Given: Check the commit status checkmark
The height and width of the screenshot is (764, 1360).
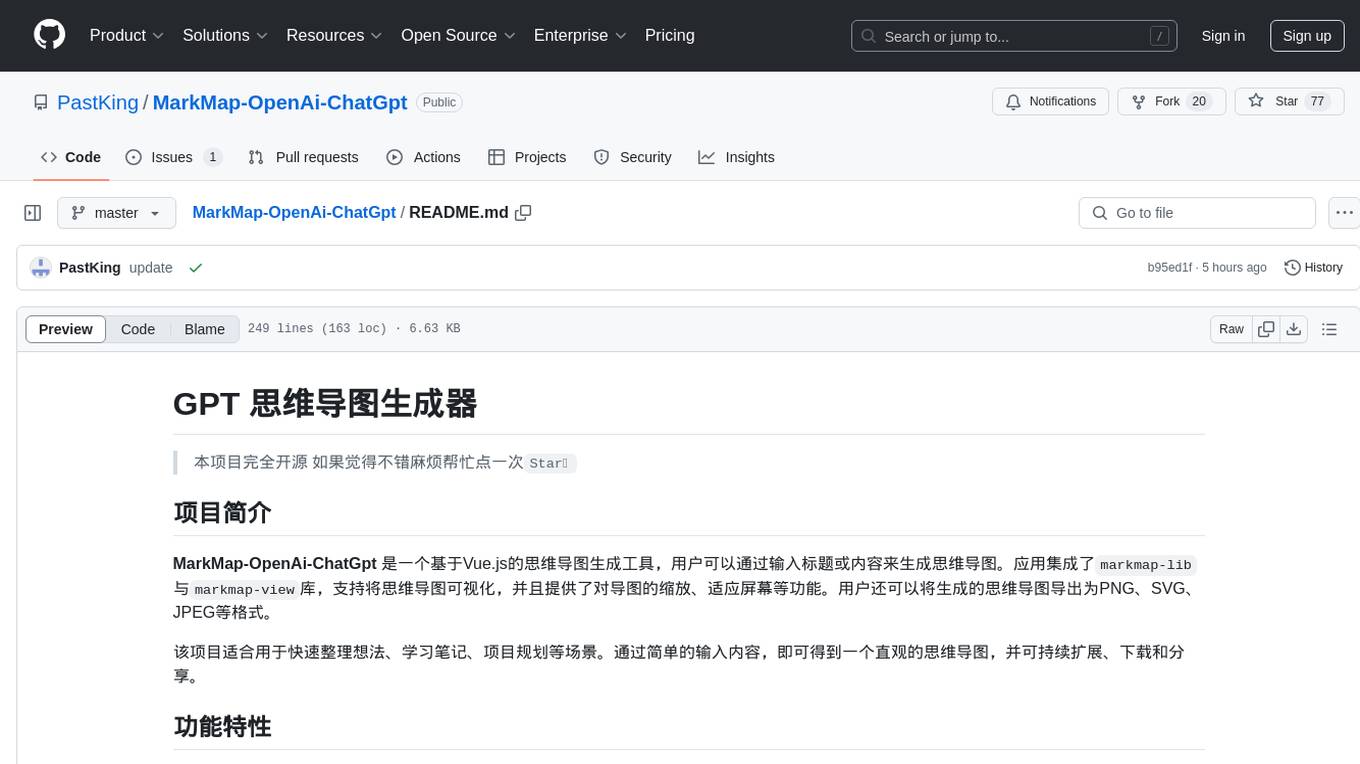Looking at the screenshot, I should tap(196, 268).
